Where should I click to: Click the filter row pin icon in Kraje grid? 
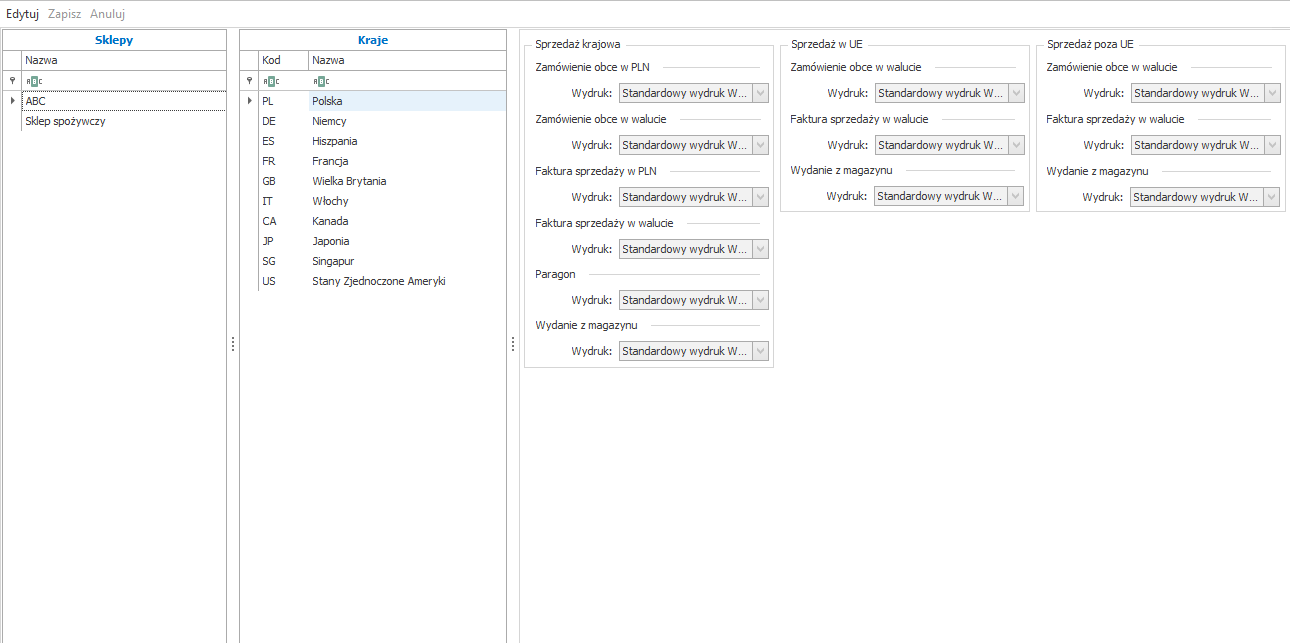coord(249,81)
